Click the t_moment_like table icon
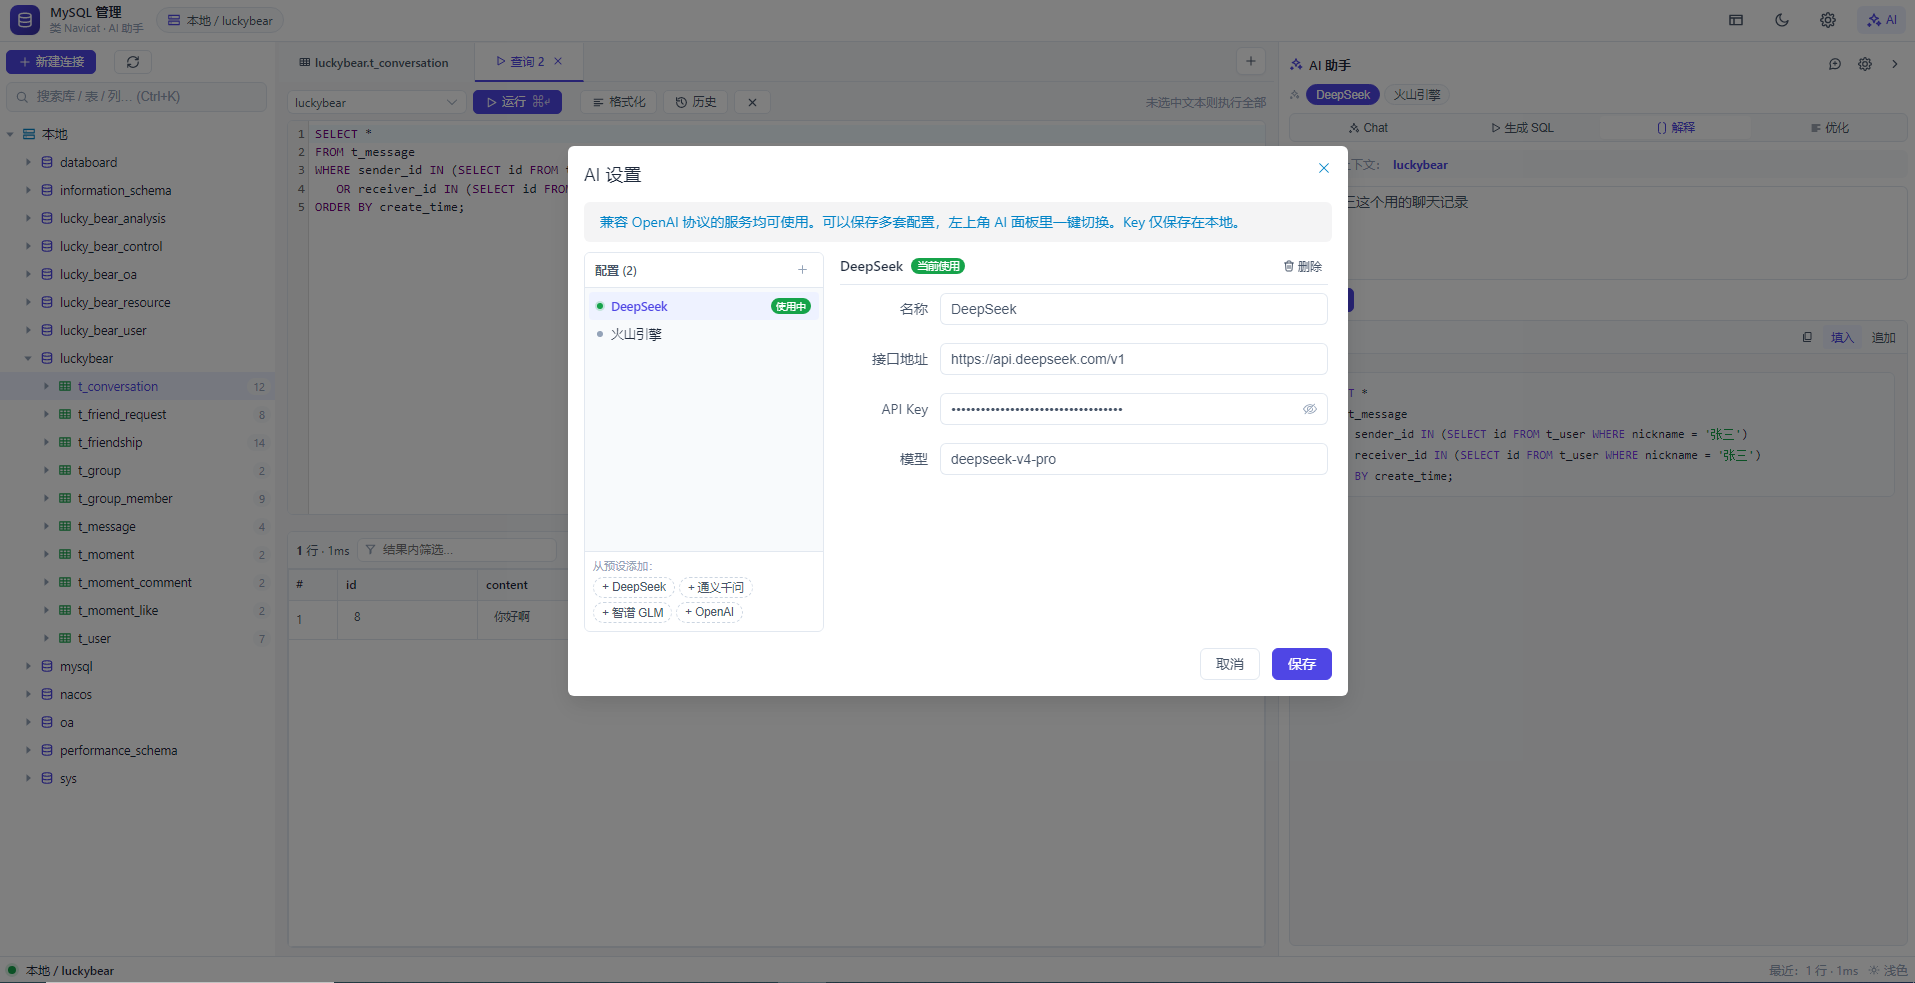This screenshot has height=983, width=1915. click(x=65, y=610)
